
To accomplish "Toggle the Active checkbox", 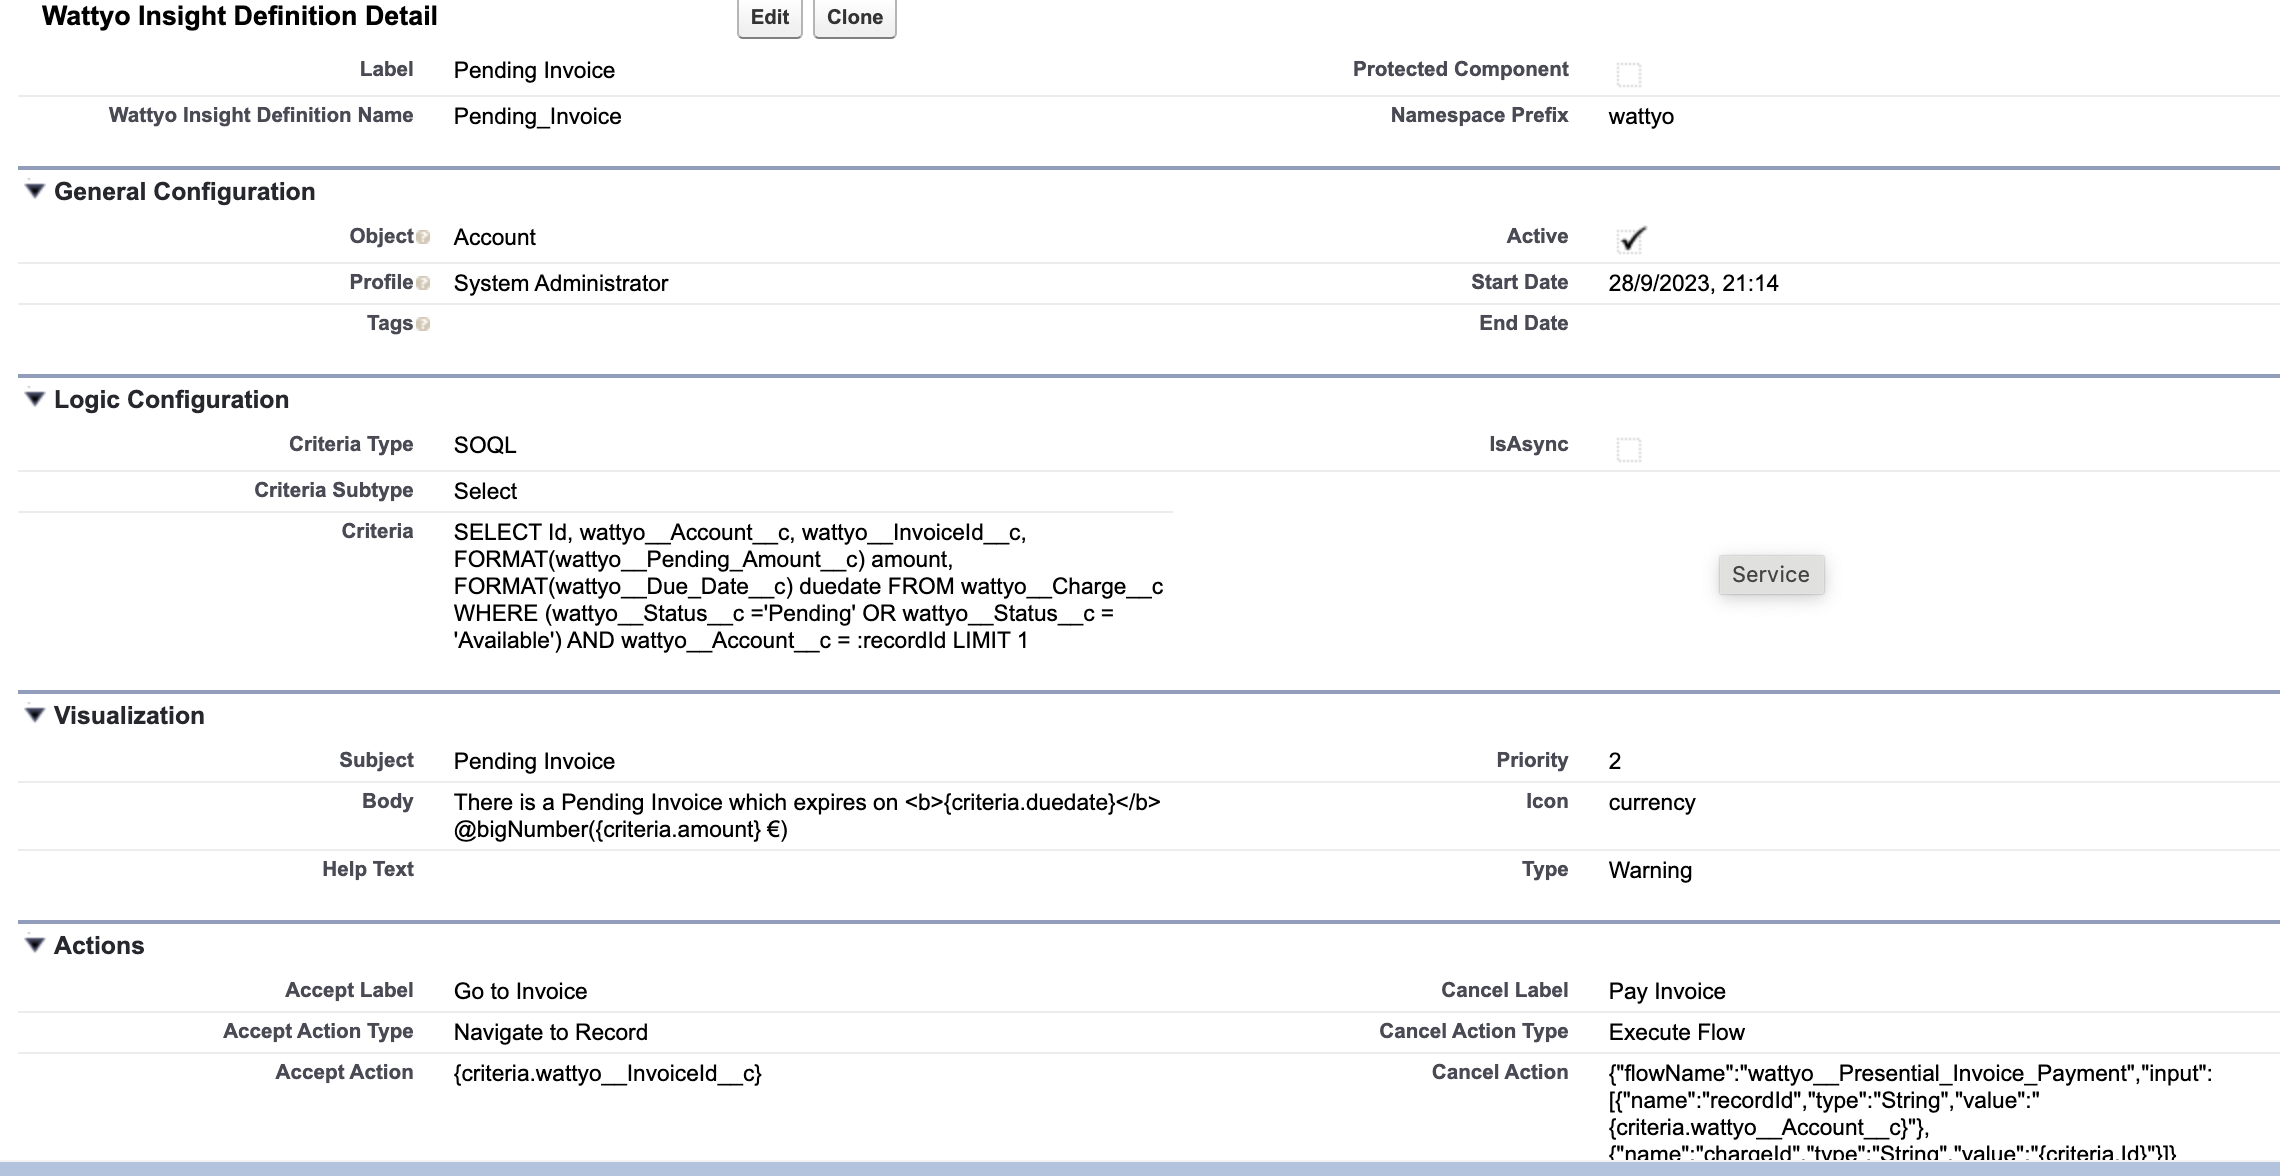I will 1630,239.
